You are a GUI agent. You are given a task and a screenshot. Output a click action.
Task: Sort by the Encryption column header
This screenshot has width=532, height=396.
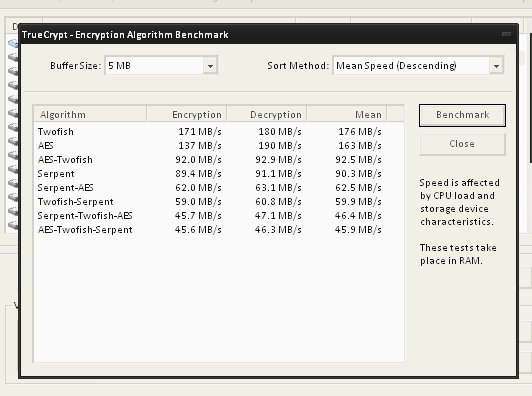(x=187, y=115)
